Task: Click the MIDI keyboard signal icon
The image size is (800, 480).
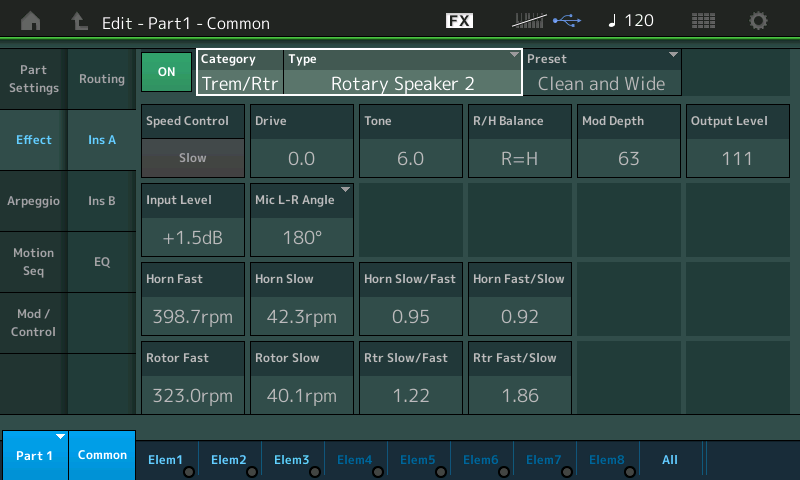Action: [529, 21]
